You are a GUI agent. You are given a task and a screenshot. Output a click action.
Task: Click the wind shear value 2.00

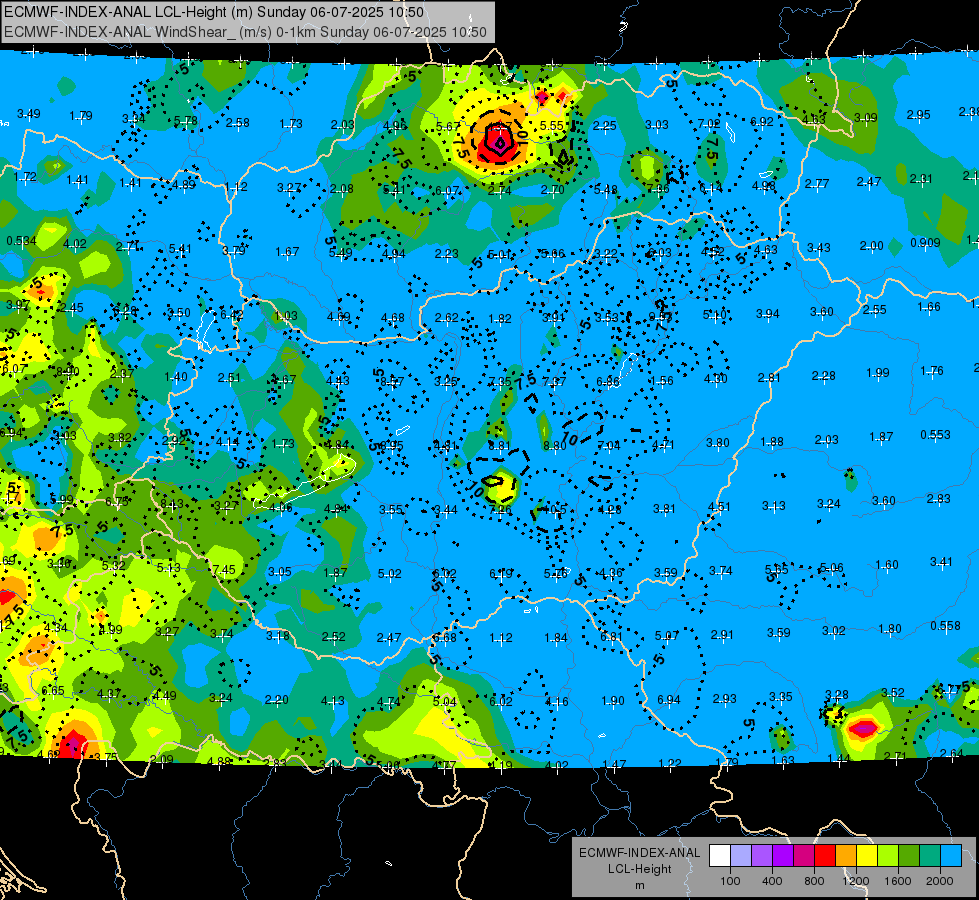pos(872,246)
